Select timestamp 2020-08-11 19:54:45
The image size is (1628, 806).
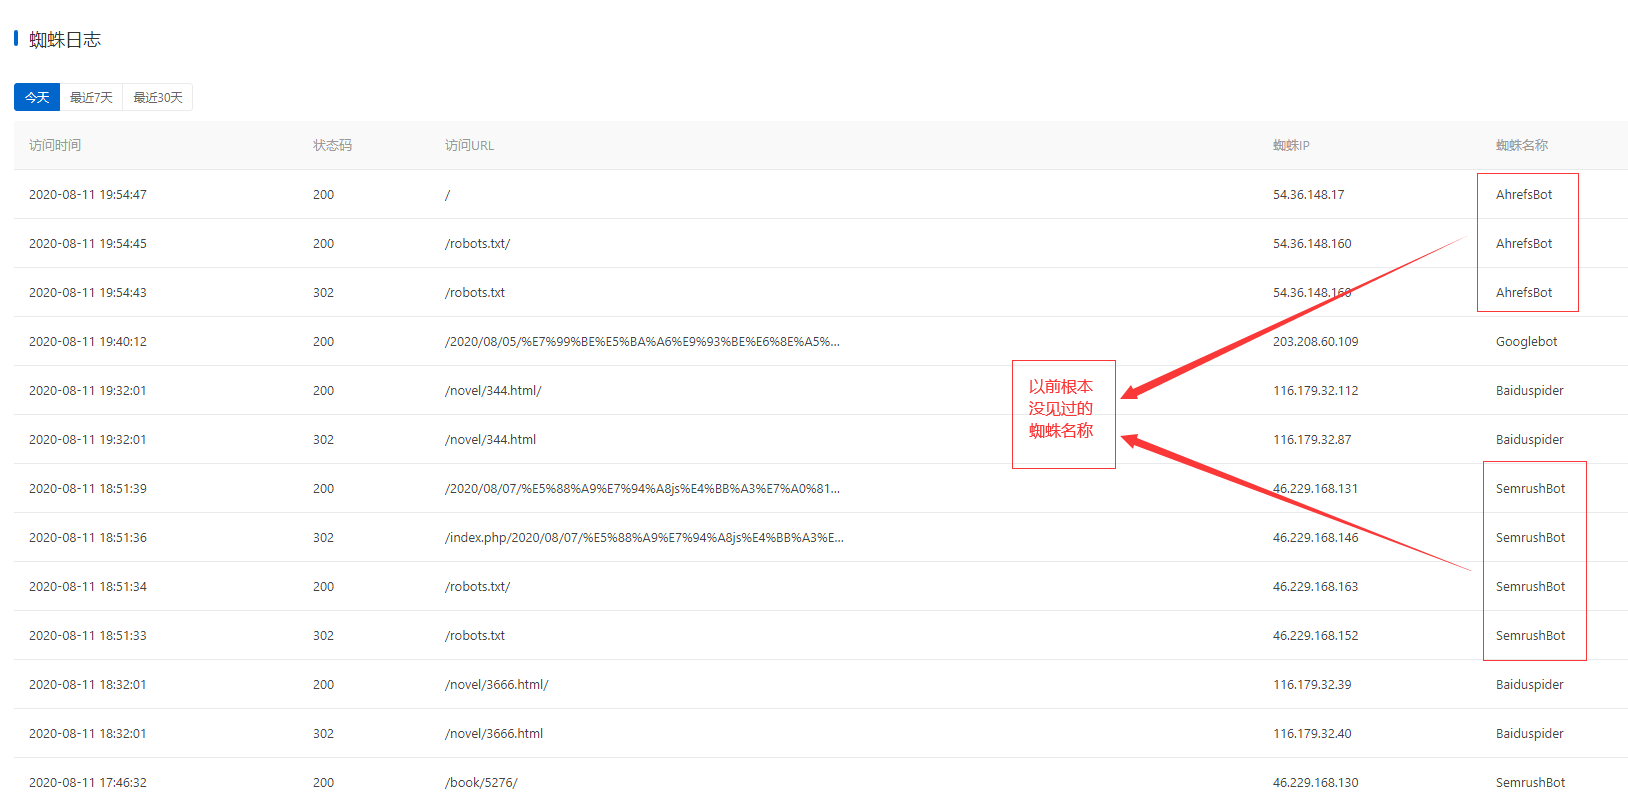click(x=88, y=243)
